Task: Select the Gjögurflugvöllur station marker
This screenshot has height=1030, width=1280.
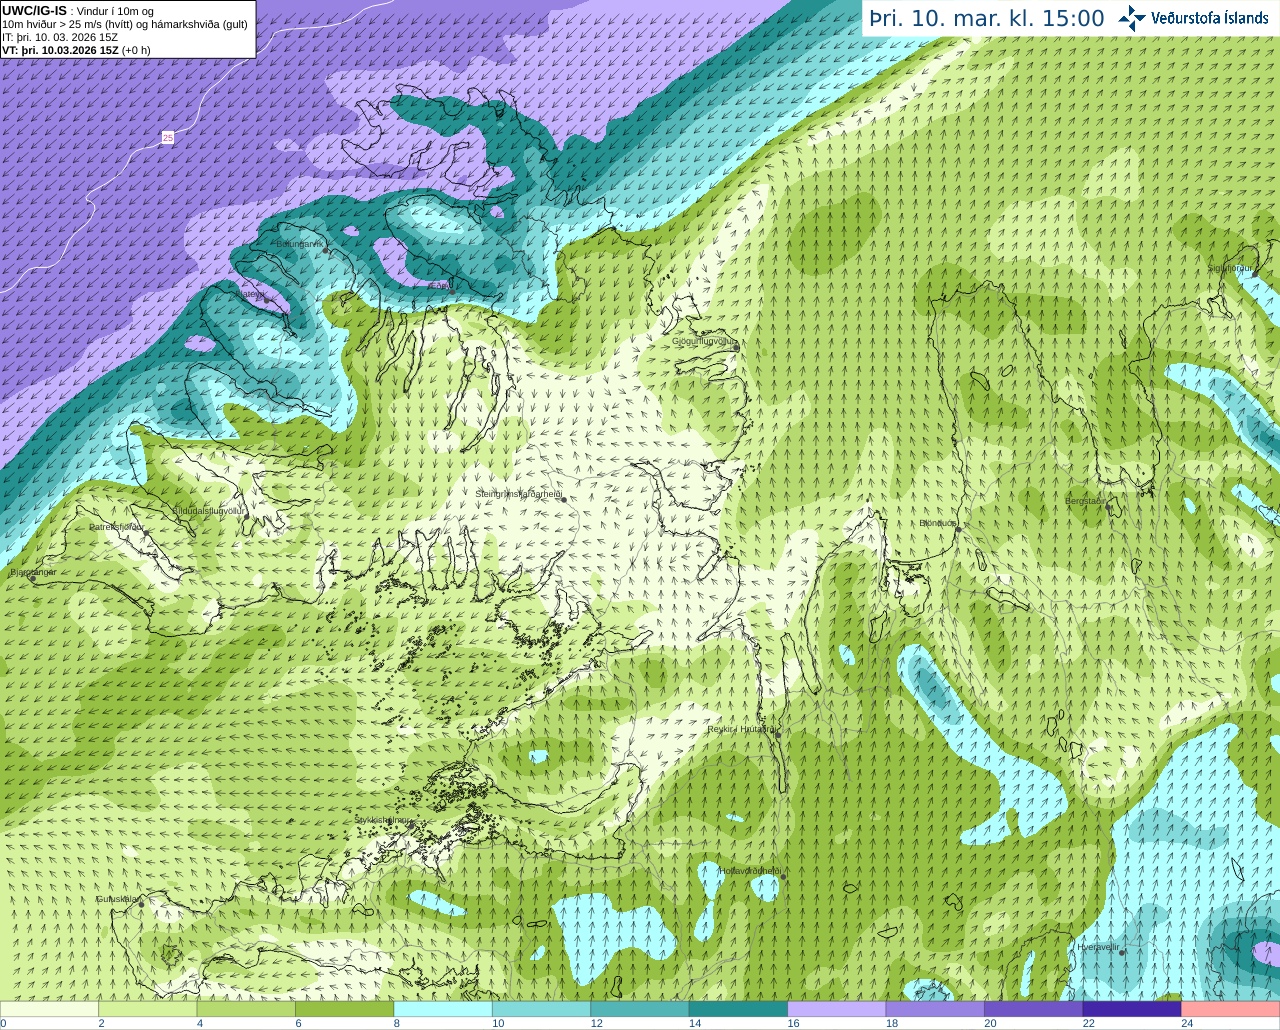Action: point(736,347)
